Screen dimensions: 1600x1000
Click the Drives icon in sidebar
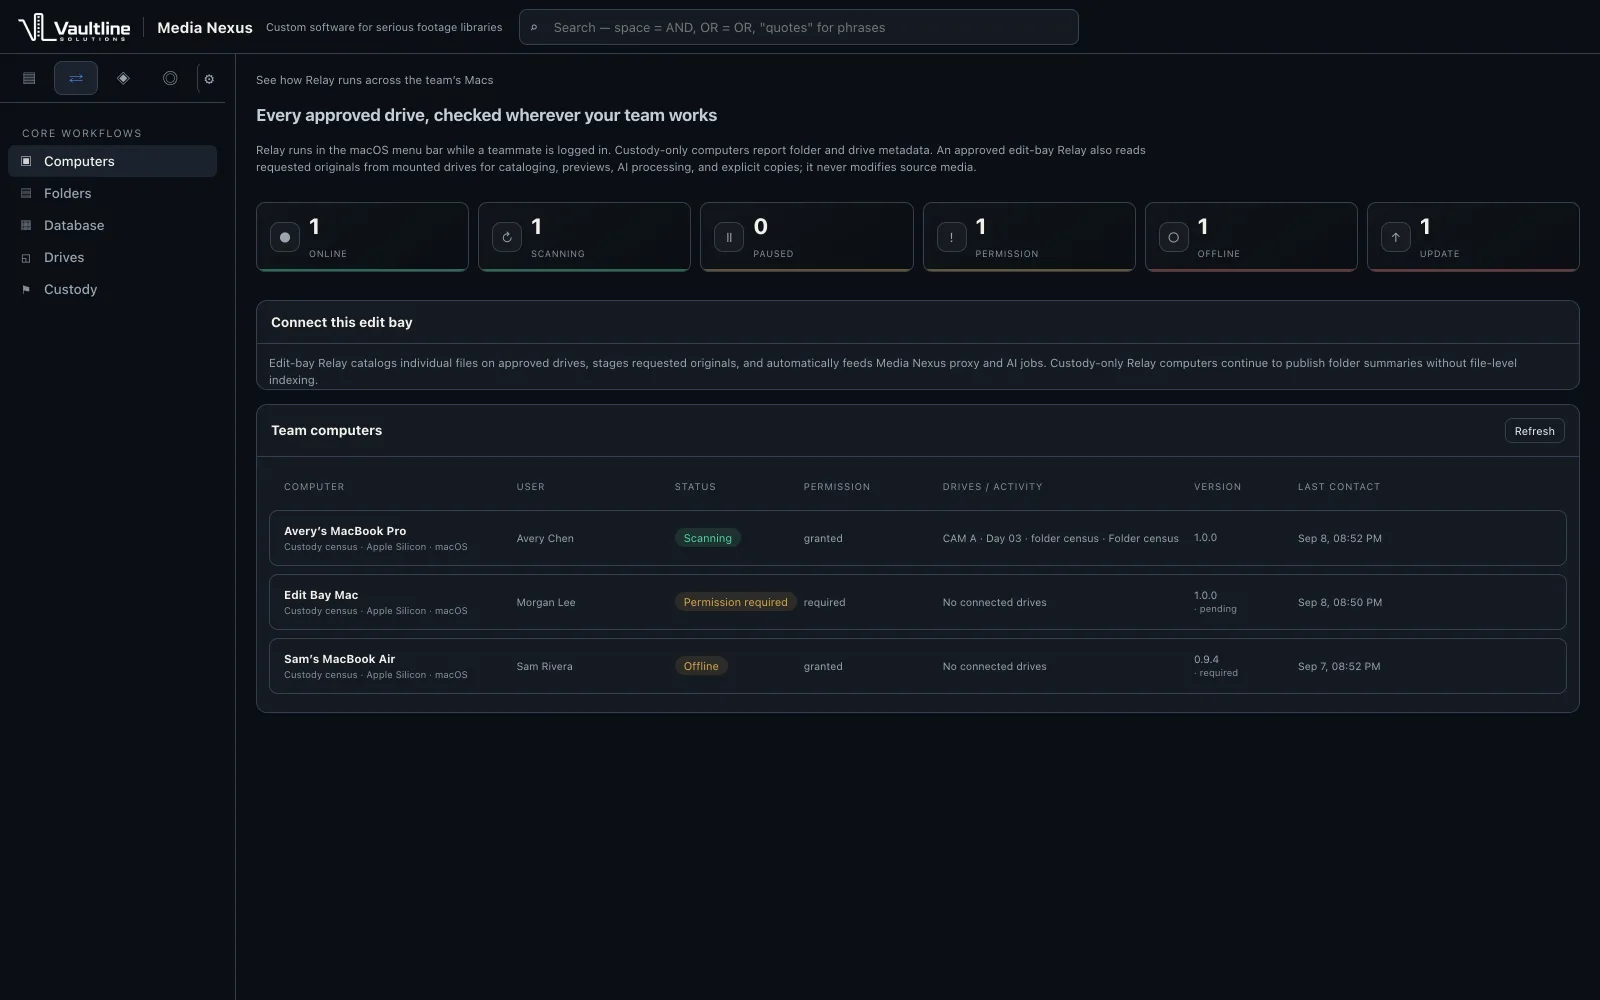26,257
